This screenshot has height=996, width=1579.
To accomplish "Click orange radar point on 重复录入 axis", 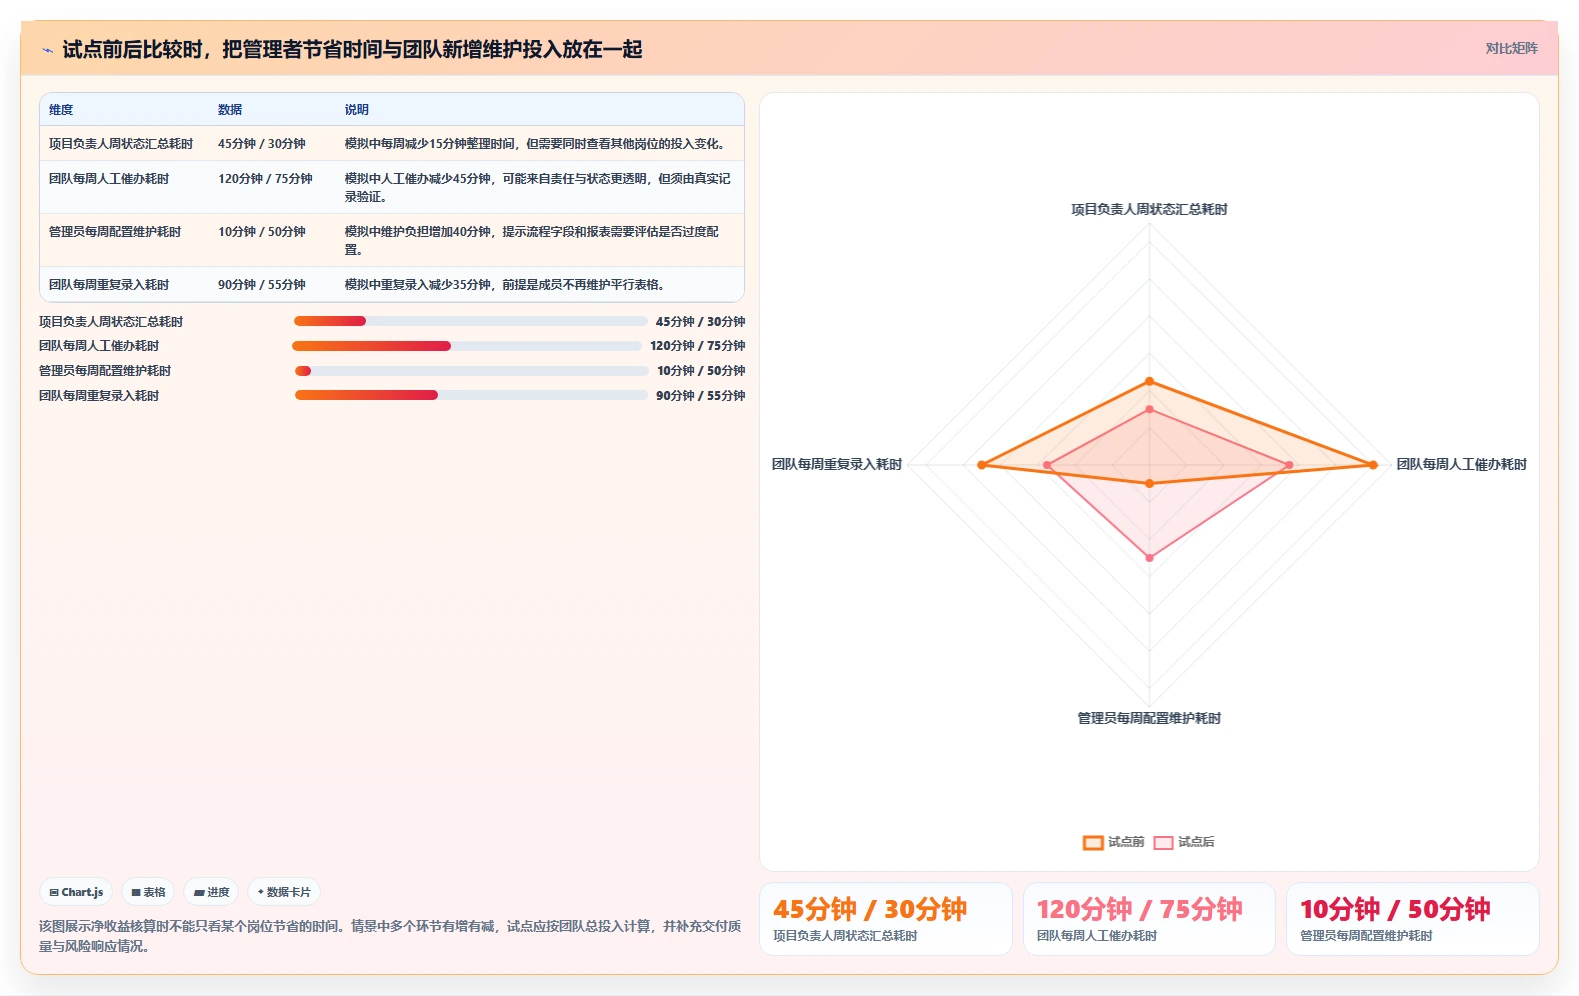I will click(982, 465).
